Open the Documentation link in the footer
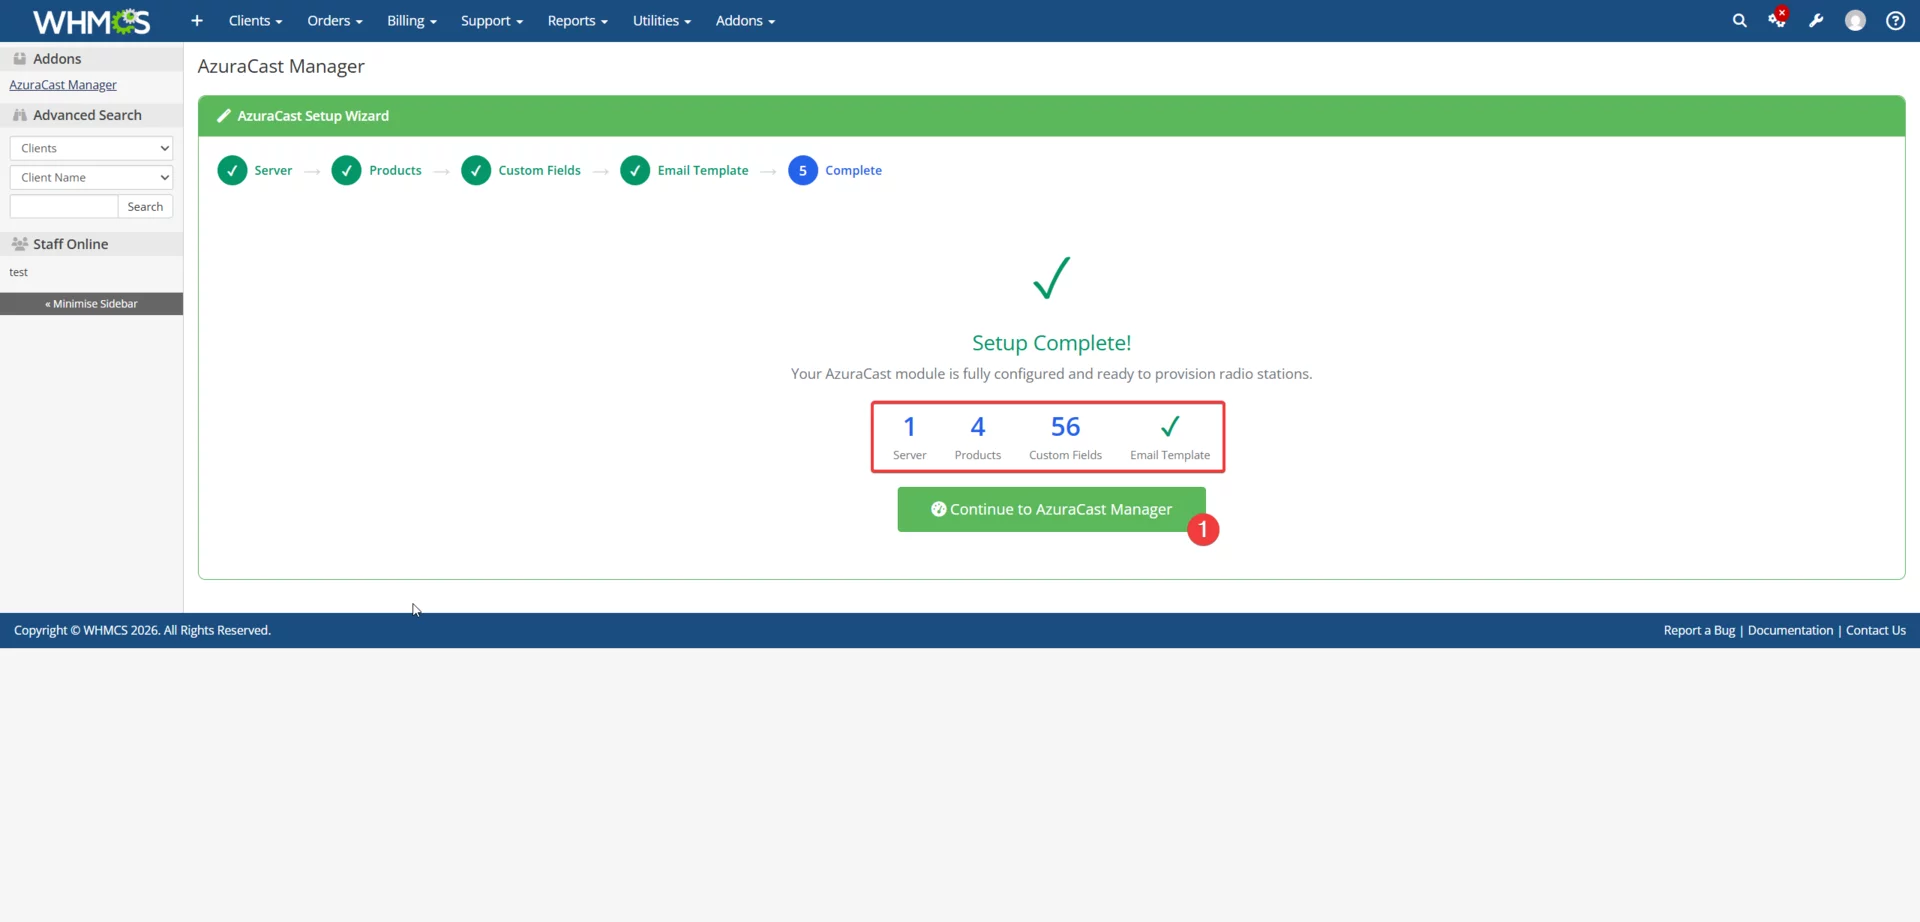Image resolution: width=1920 pixels, height=922 pixels. [1790, 630]
